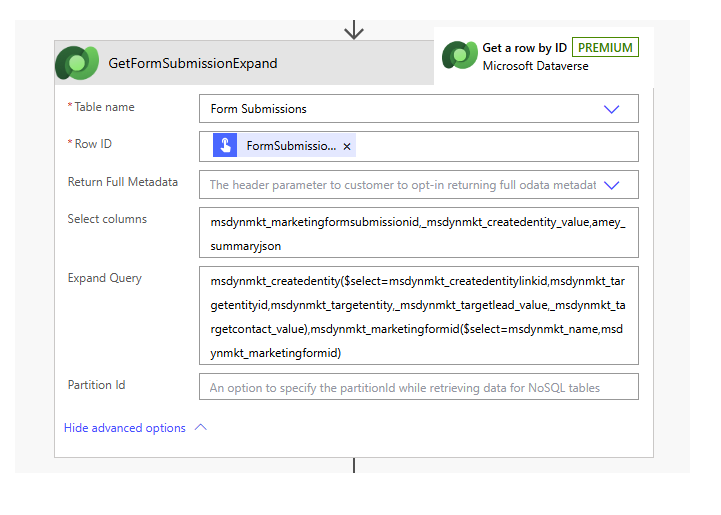Click the Get a row by ID label

click(x=524, y=48)
